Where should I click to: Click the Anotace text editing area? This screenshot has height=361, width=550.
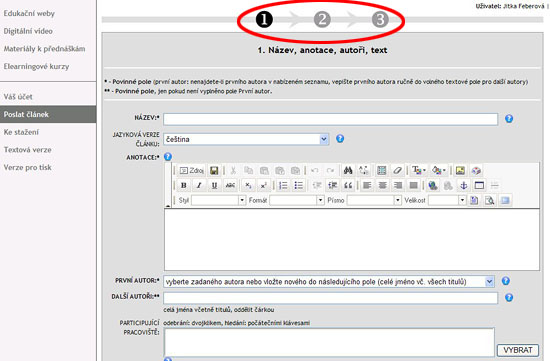click(352, 240)
